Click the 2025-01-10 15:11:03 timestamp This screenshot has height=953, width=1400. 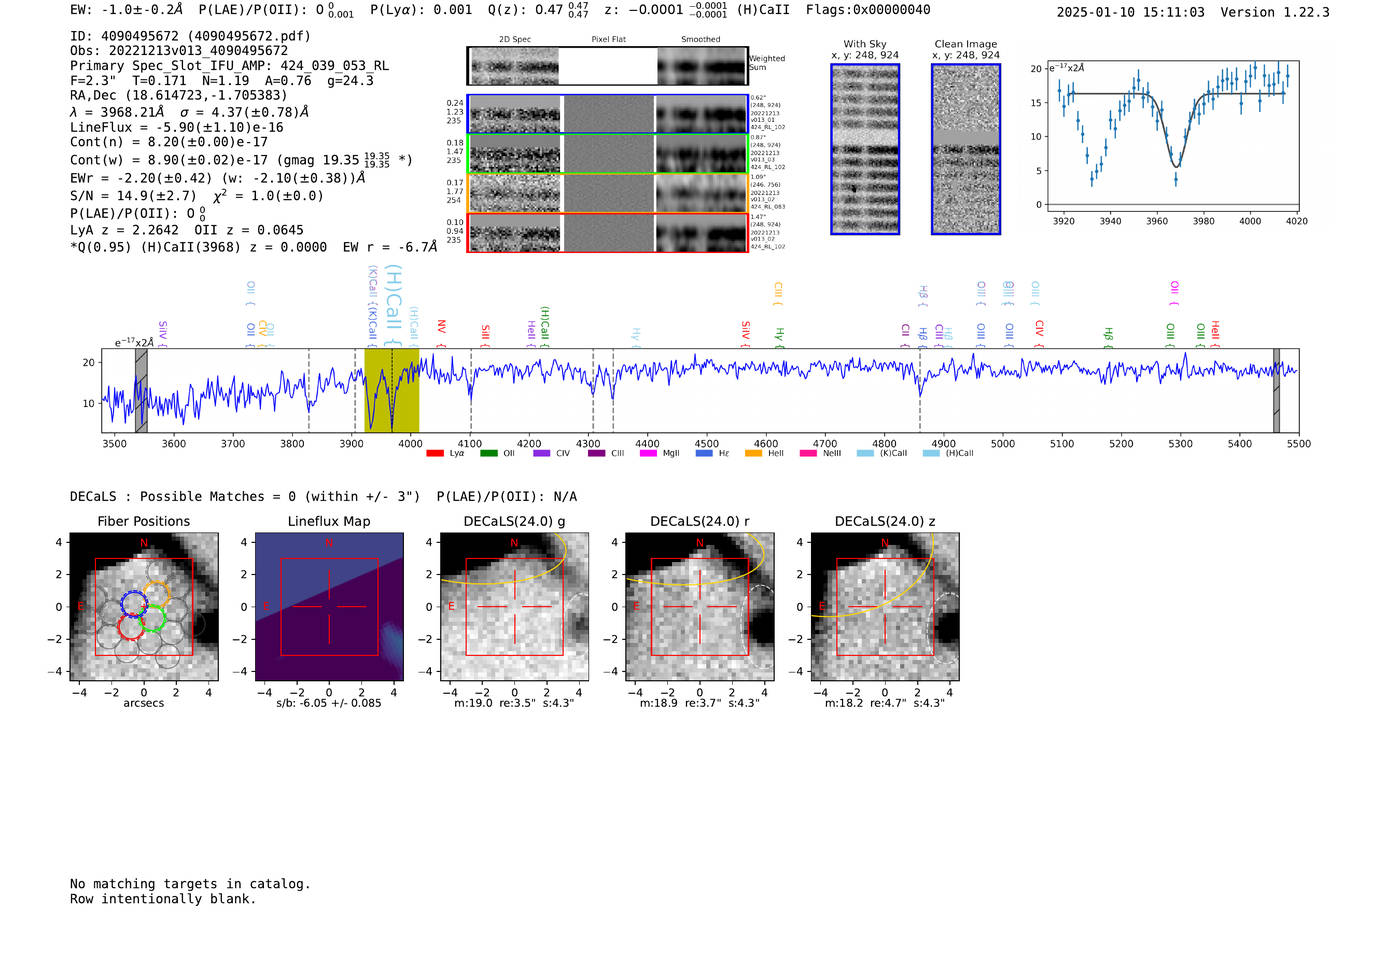(x=1130, y=12)
